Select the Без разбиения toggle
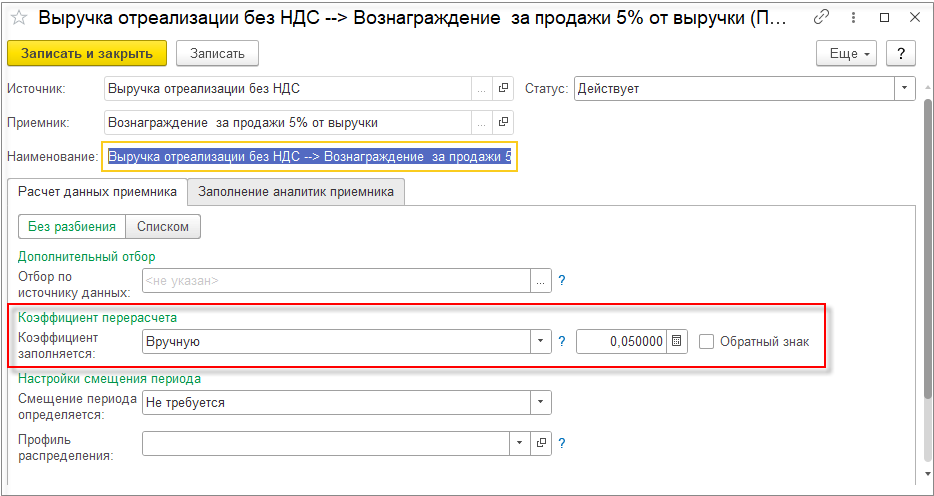The image size is (934, 496). coord(72,227)
